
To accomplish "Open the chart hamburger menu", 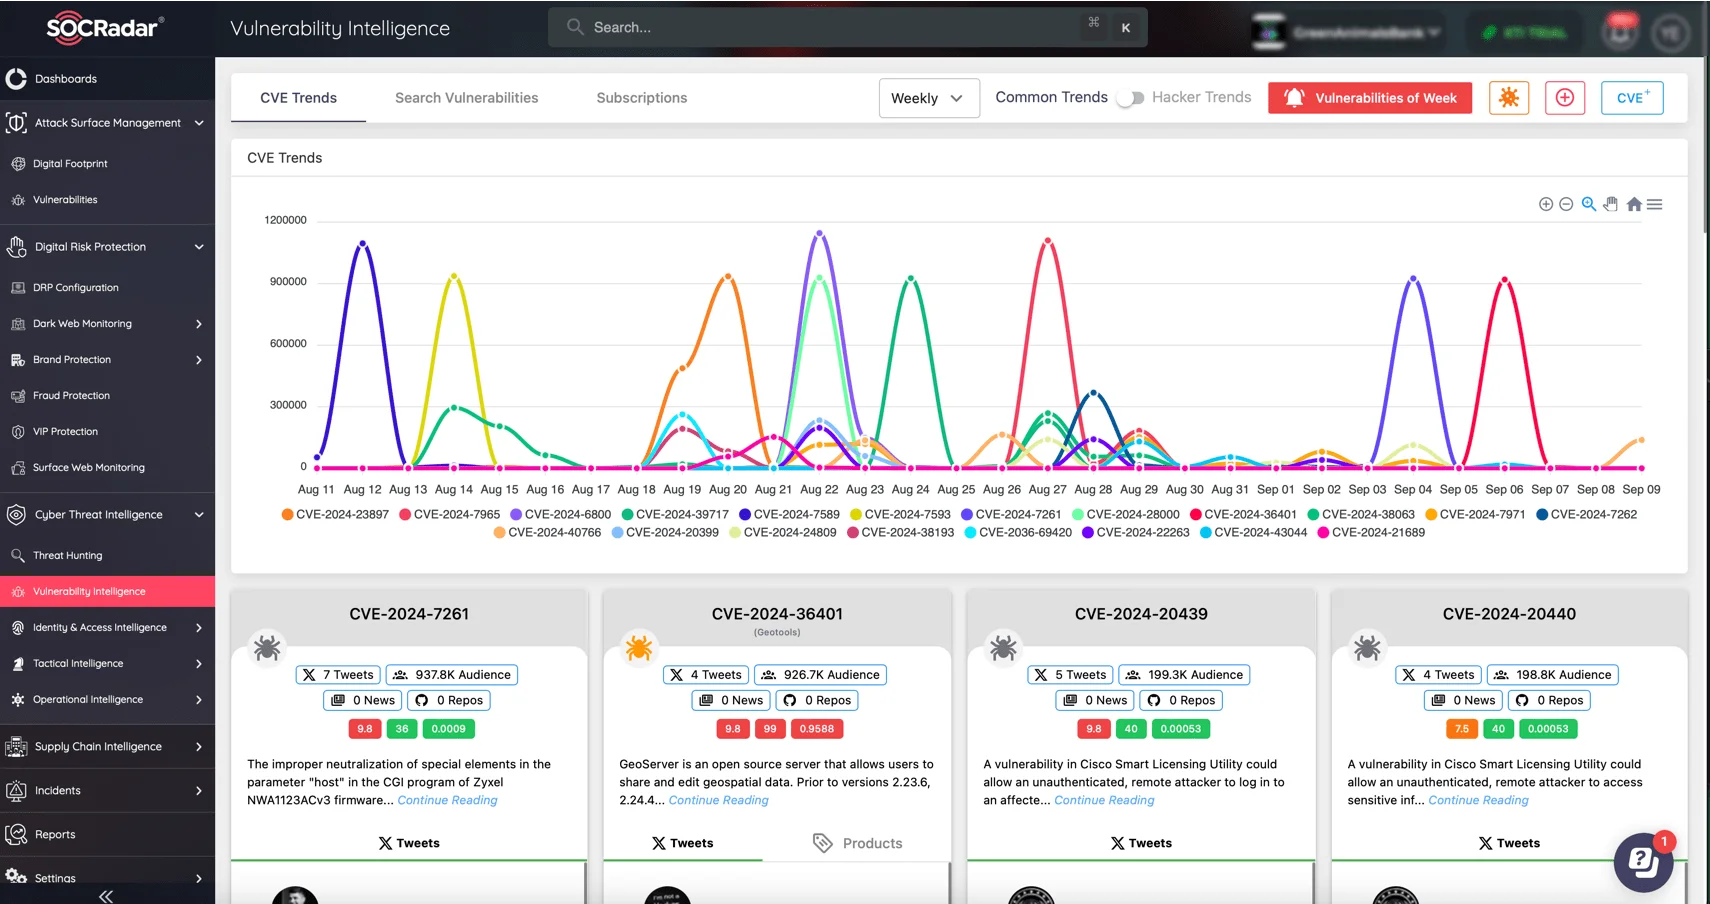I will 1655,204.
